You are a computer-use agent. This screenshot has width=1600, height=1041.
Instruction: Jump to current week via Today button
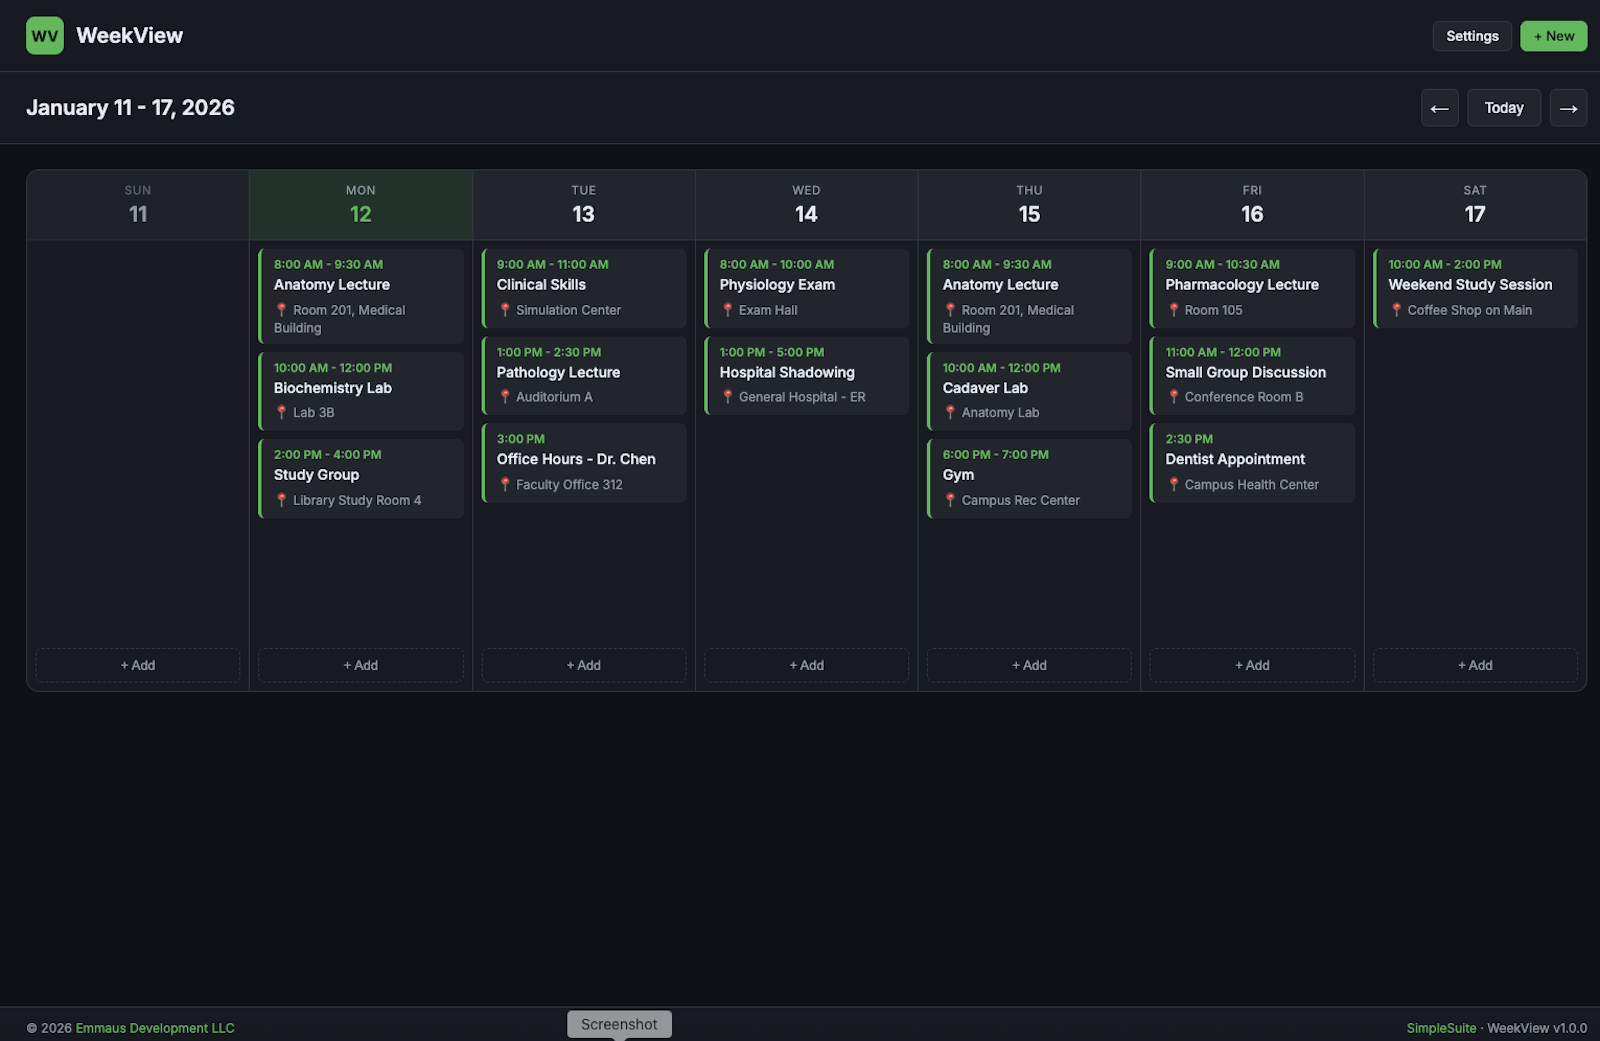[x=1504, y=107]
